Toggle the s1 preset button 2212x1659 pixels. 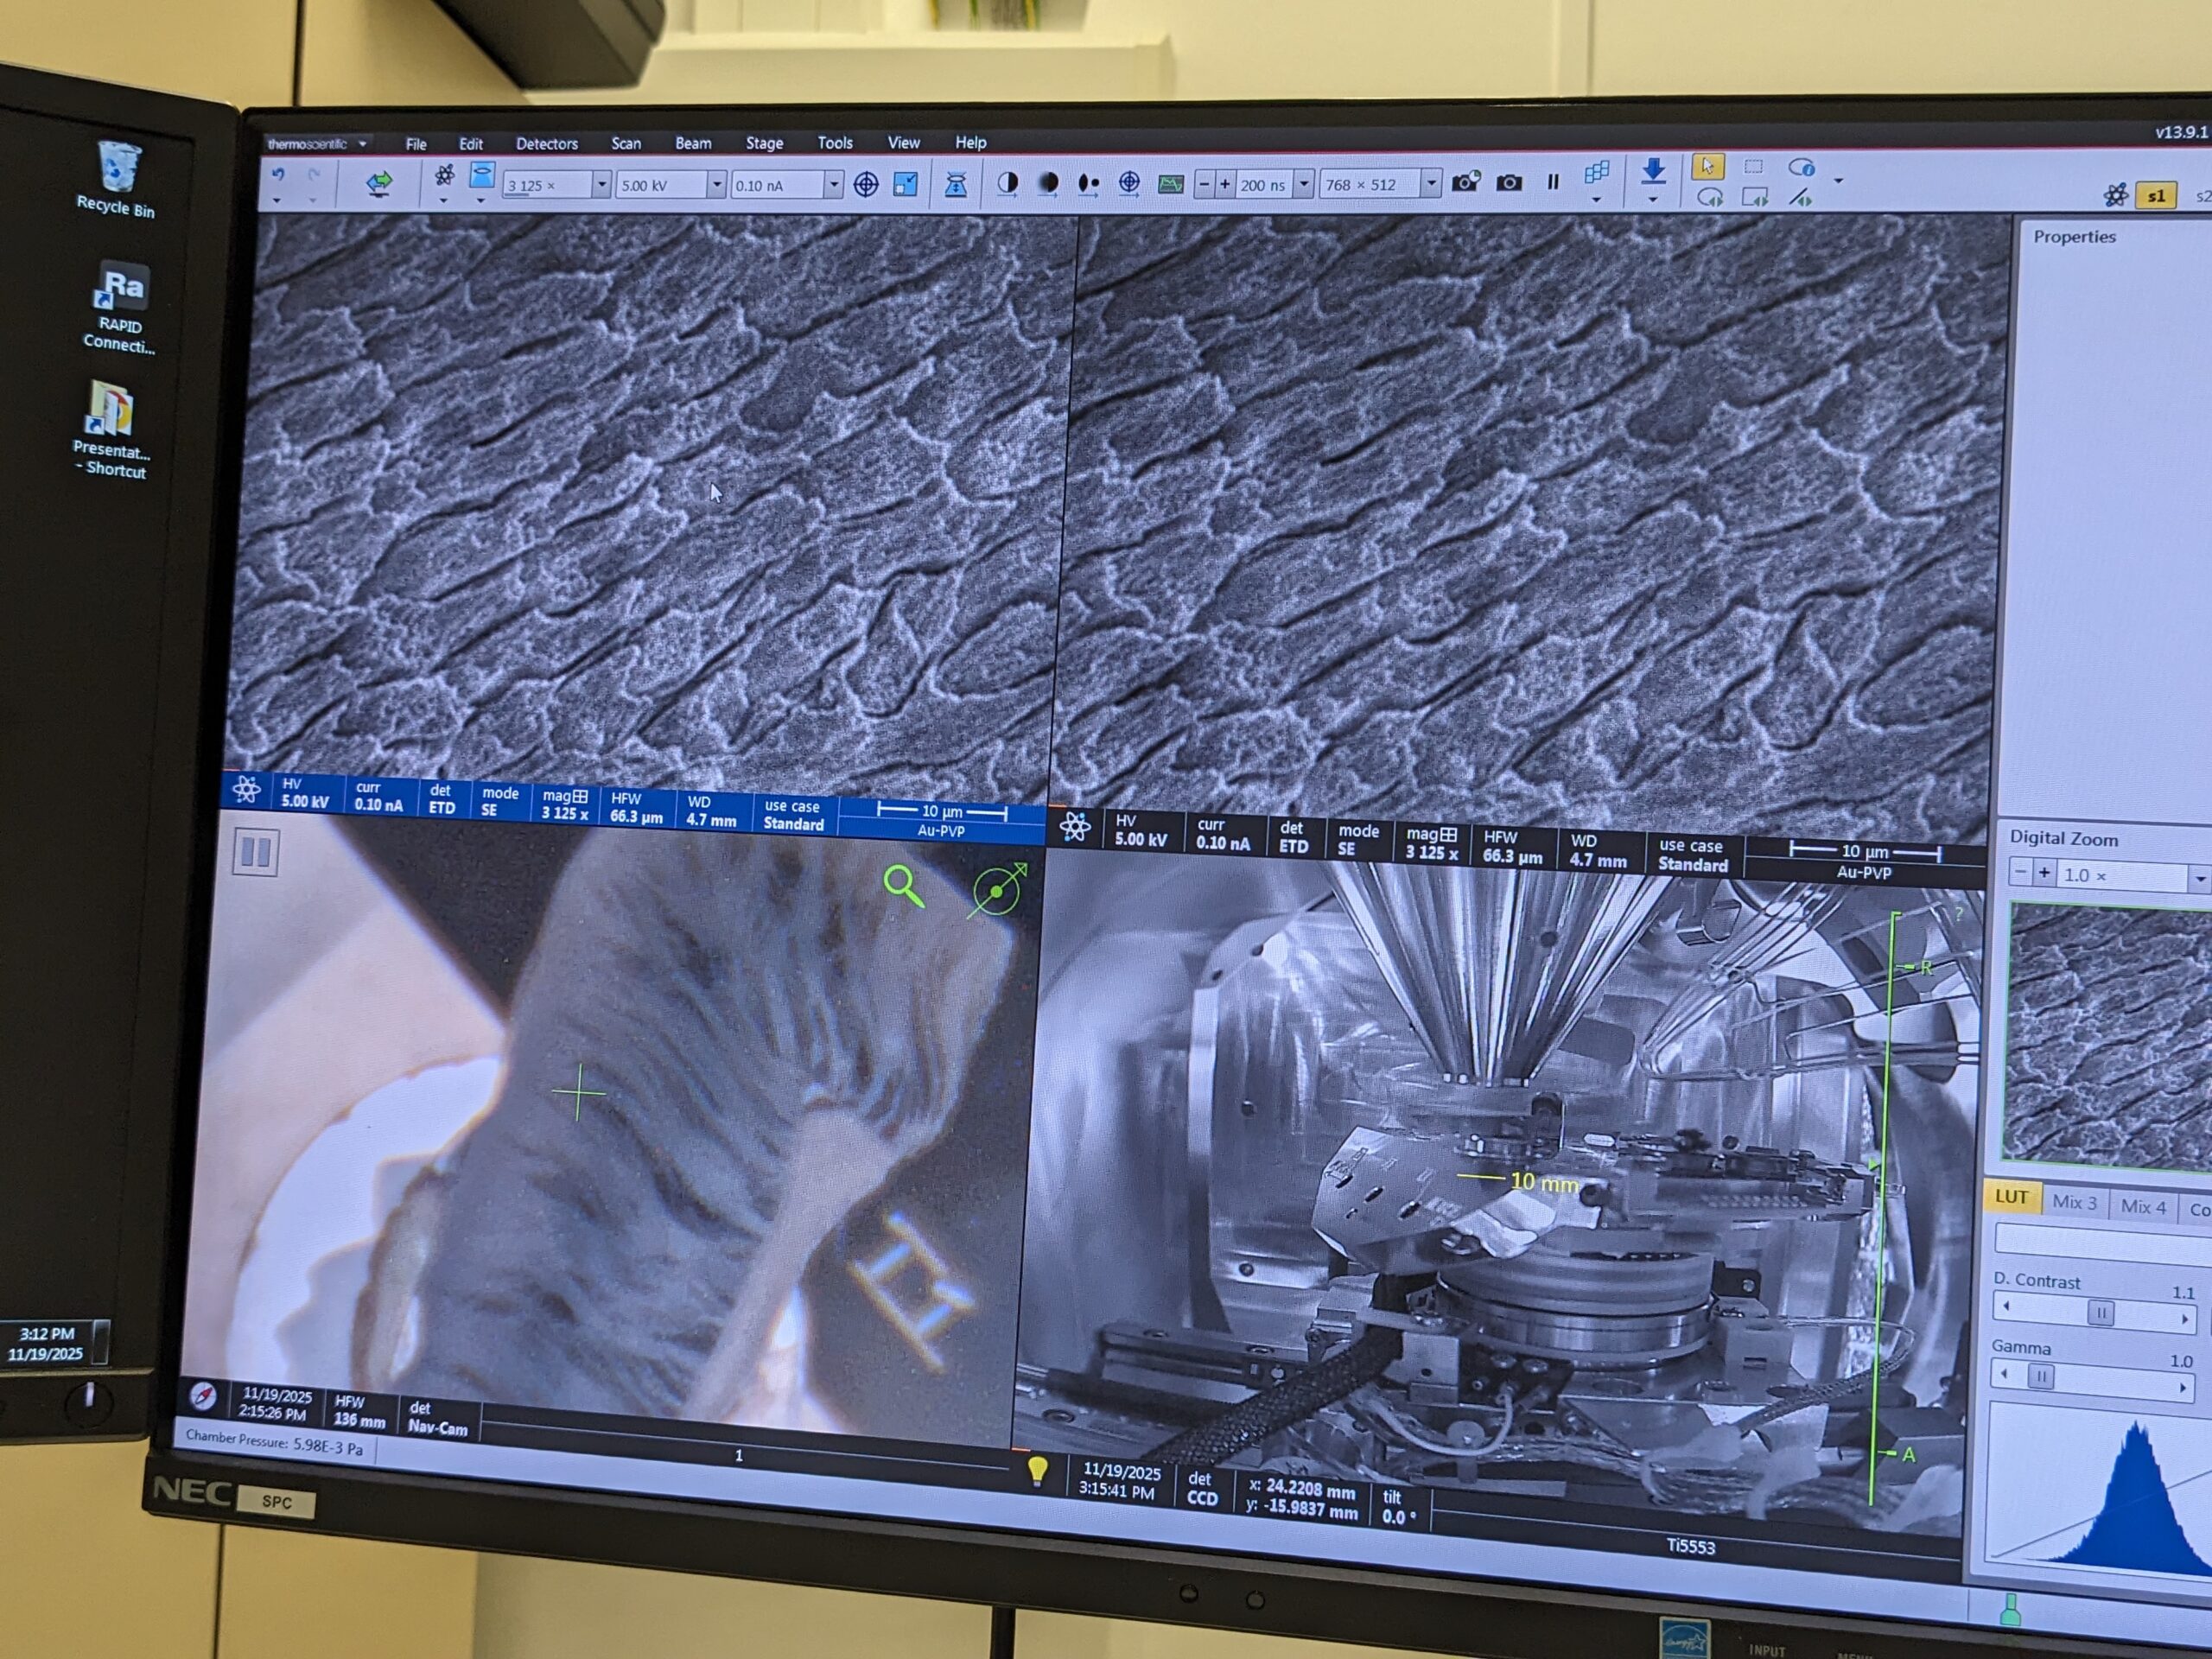point(2155,196)
